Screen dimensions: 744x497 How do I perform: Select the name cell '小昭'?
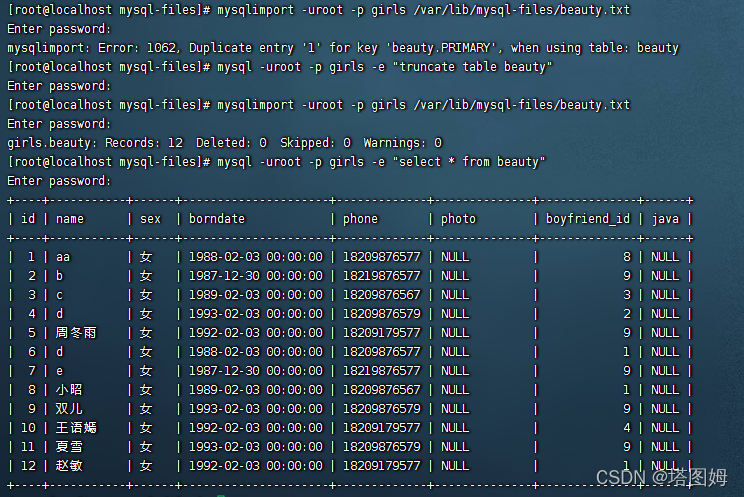tap(69, 390)
